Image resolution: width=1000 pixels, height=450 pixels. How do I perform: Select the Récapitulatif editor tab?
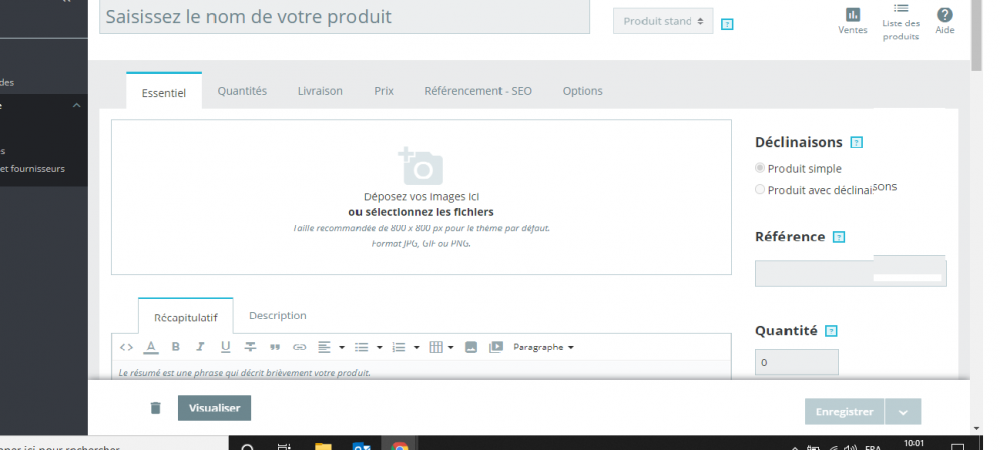pos(186,317)
